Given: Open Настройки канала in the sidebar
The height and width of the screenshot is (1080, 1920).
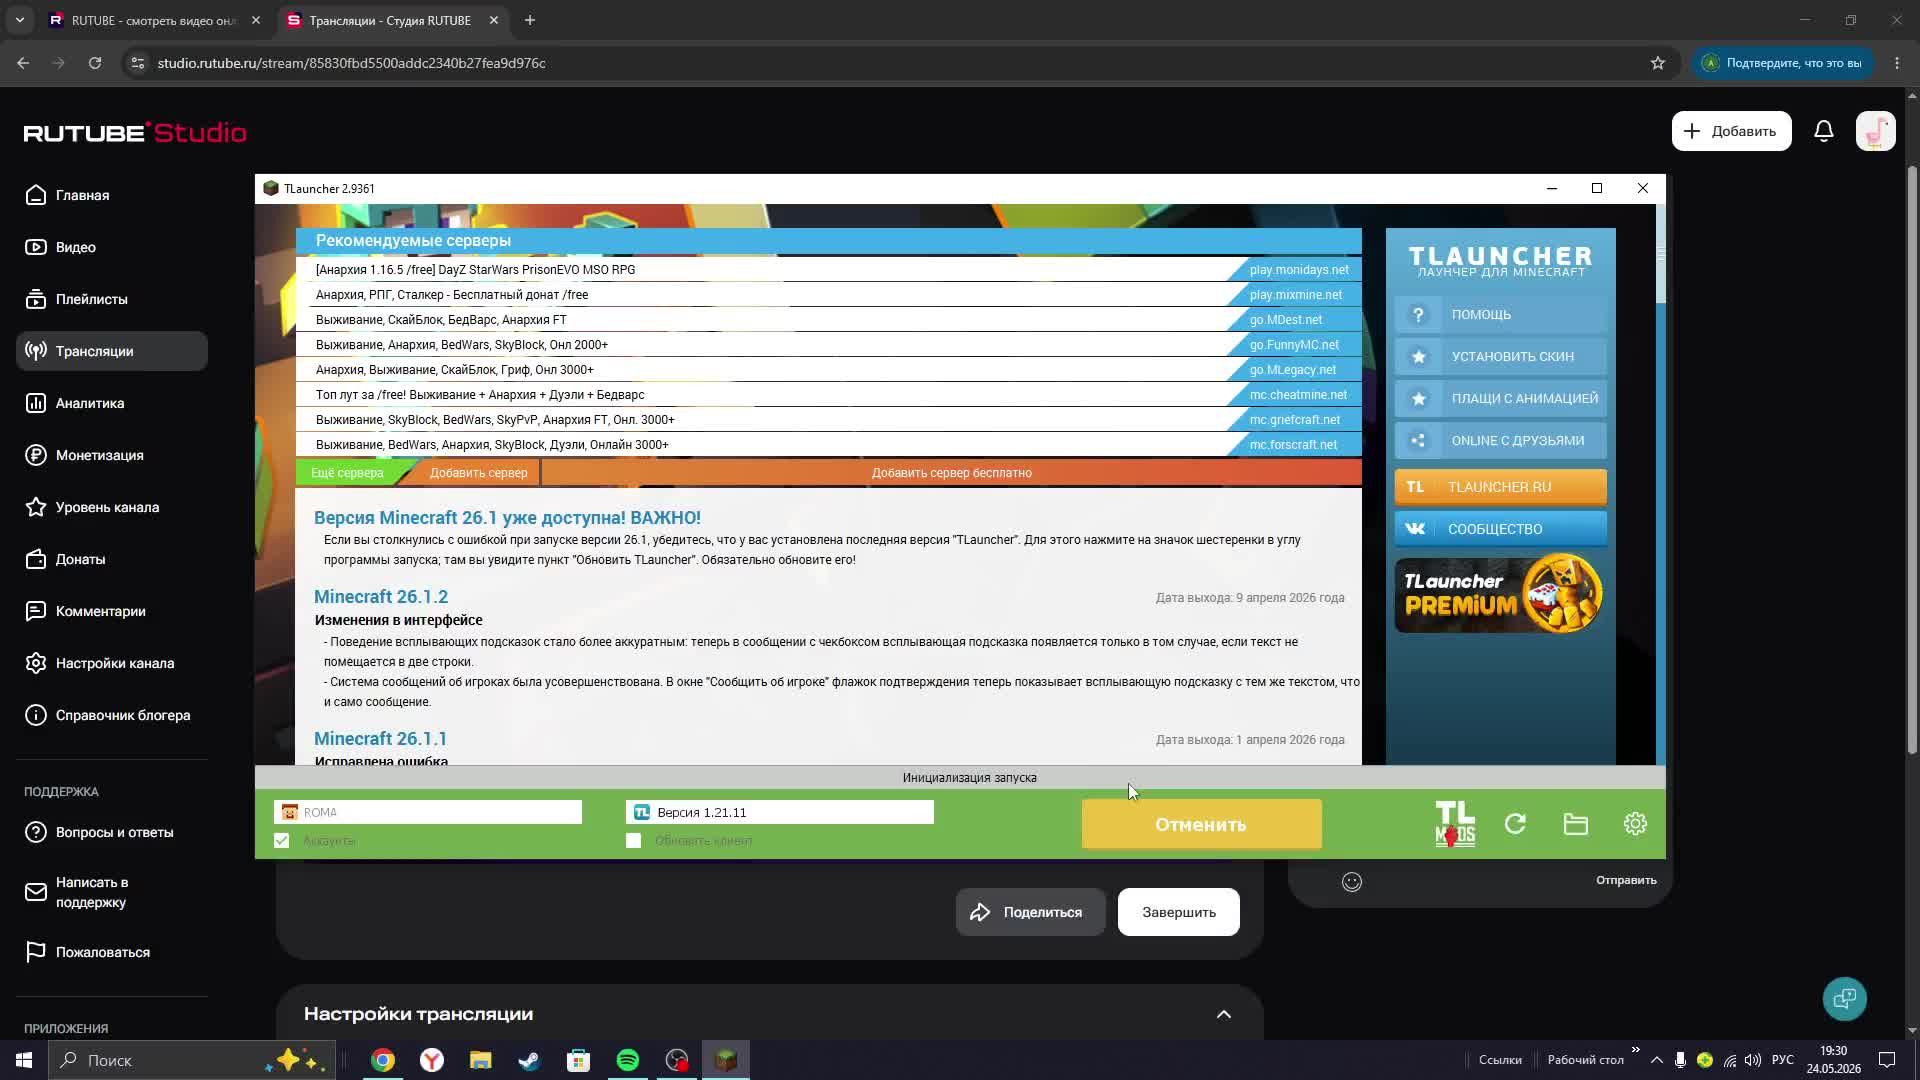Looking at the screenshot, I should [x=112, y=663].
